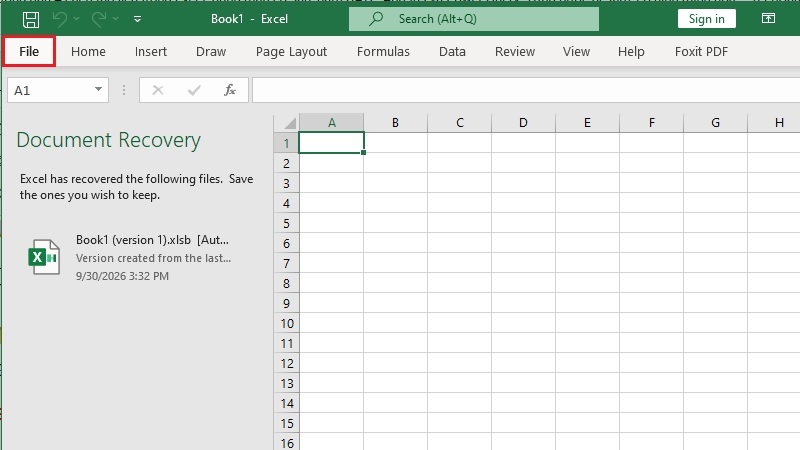Select row 1 header
The image size is (800, 450).
286,143
